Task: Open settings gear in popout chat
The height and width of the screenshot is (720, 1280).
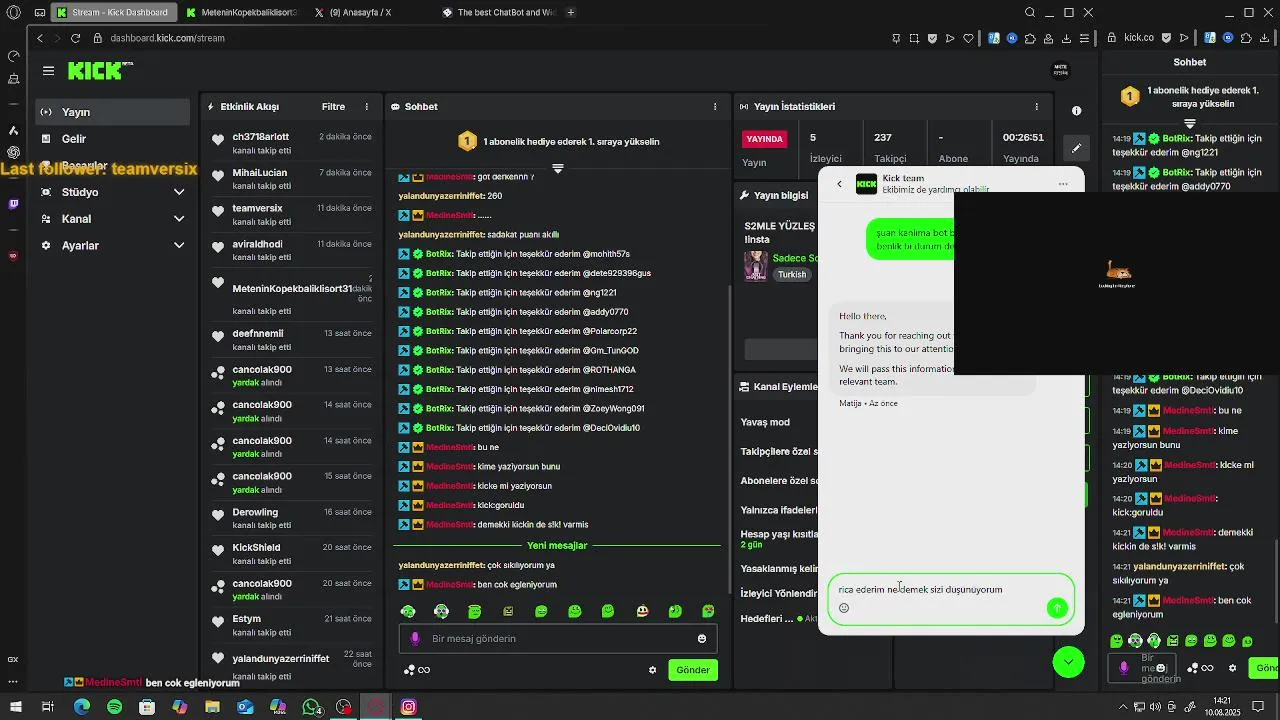Action: (1233, 668)
